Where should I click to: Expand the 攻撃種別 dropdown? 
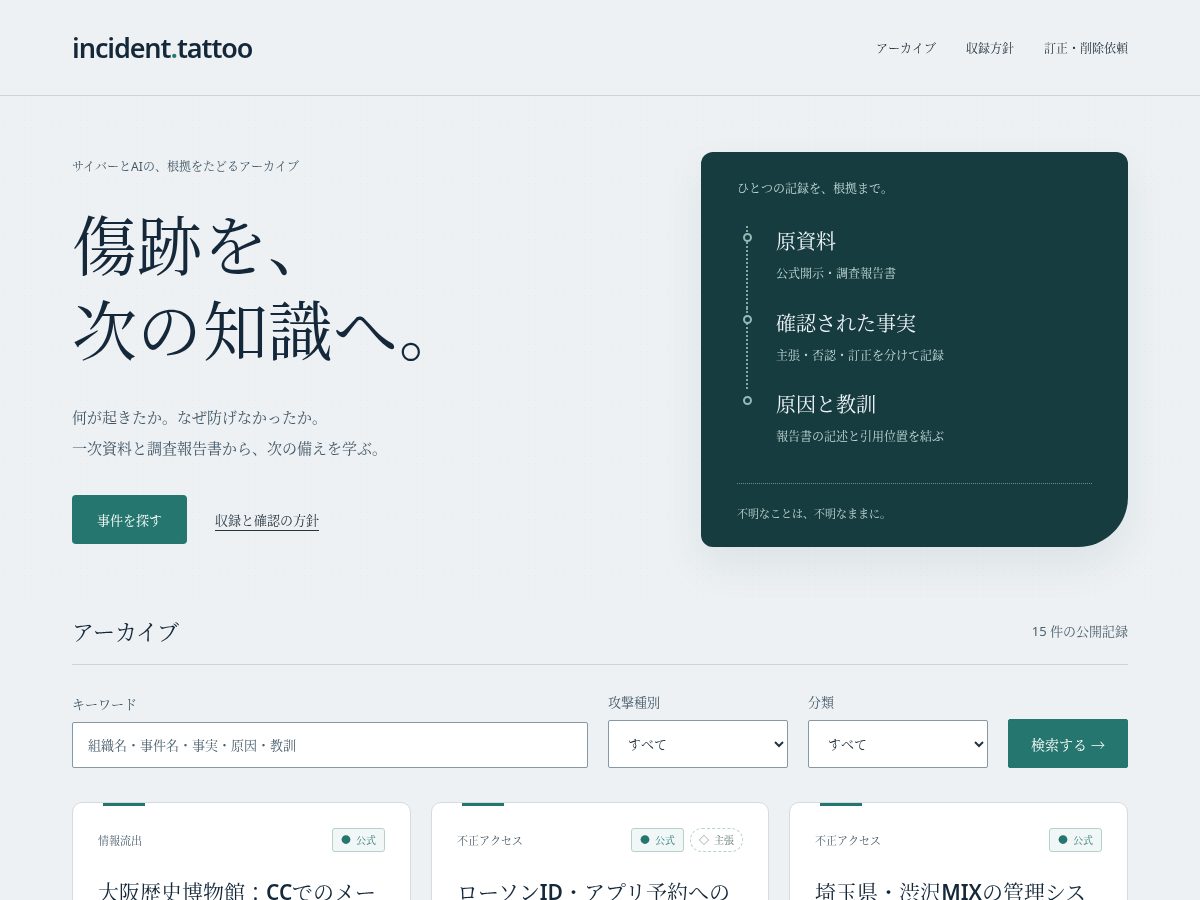[x=698, y=744]
